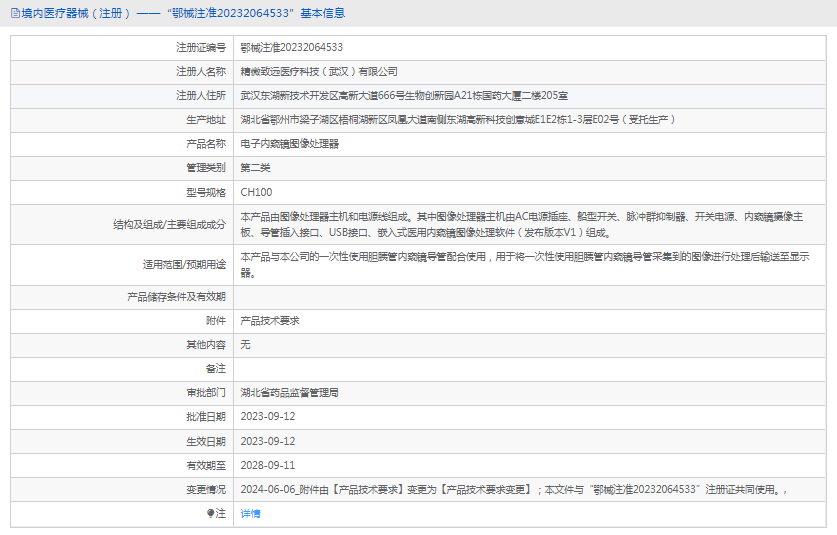Click the 审批部门 field label
Image resolution: width=837 pixels, height=535 pixels.
206,392
